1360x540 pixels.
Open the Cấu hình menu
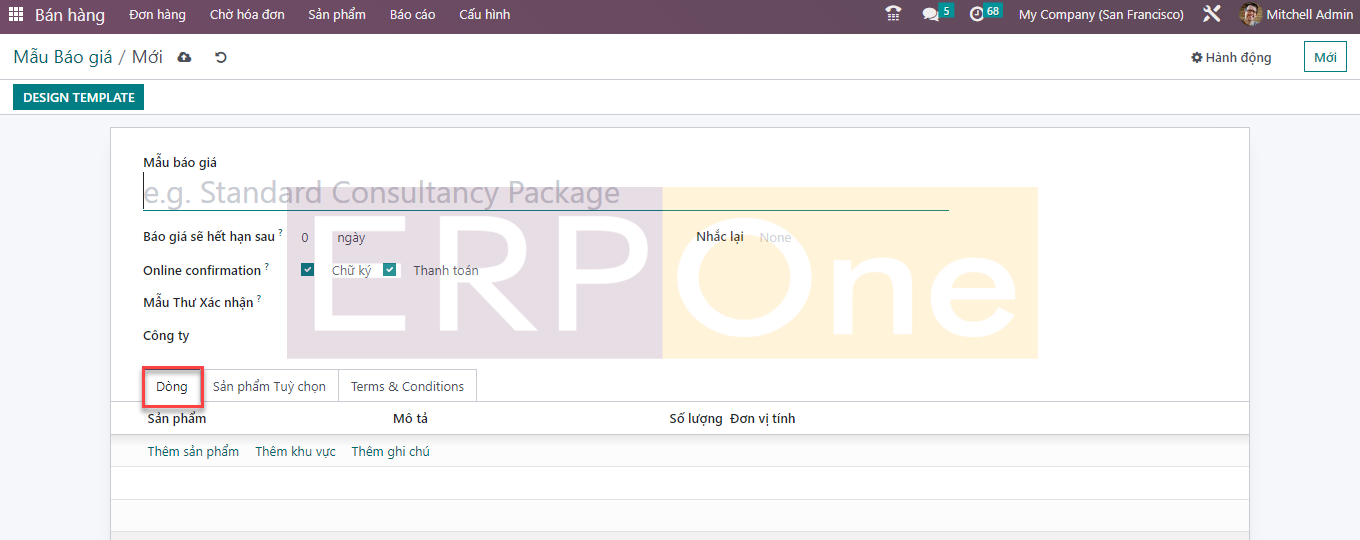click(484, 15)
